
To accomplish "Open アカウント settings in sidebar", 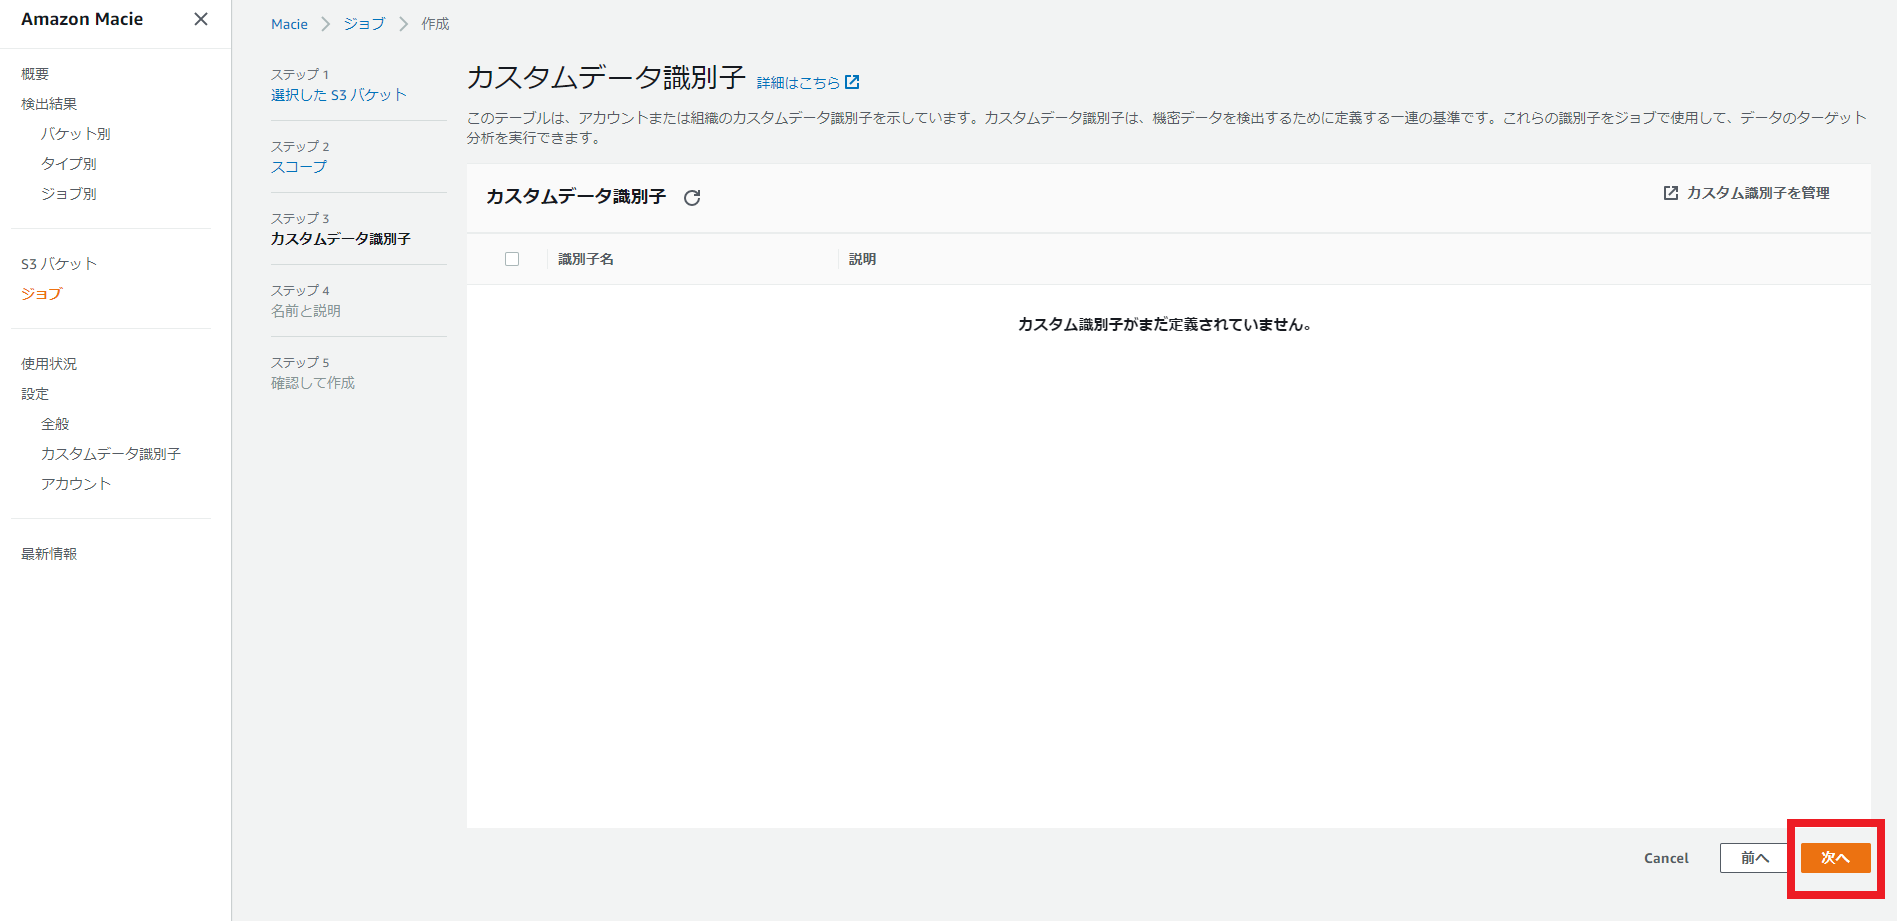I will tap(76, 484).
